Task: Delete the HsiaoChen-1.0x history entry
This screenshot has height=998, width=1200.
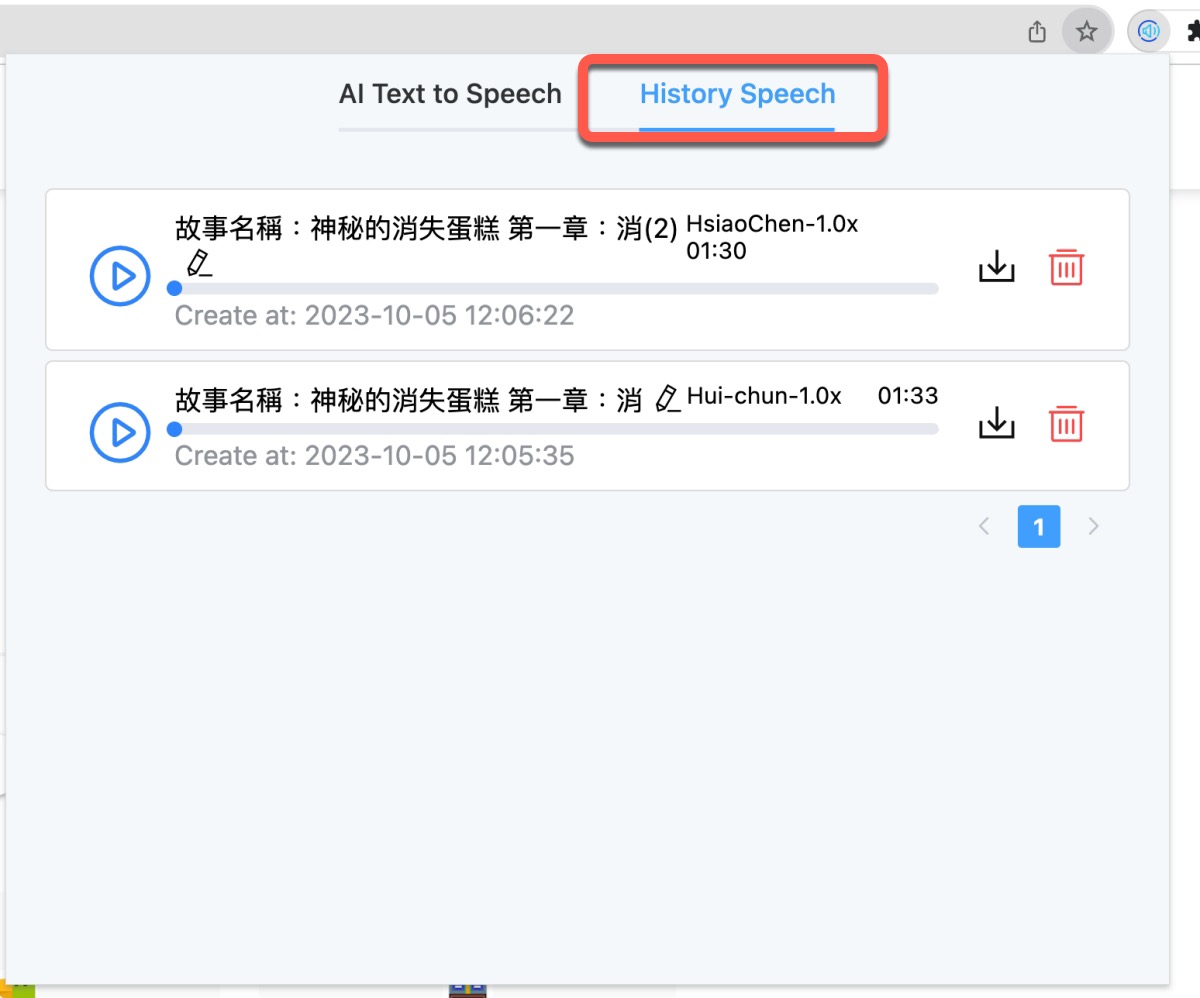Action: click(x=1066, y=267)
